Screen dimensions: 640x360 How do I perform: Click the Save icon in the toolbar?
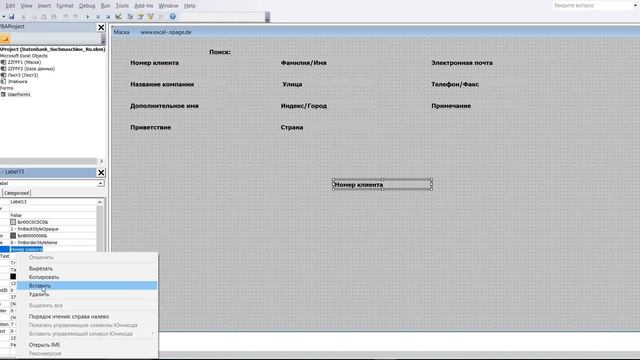point(11,17)
